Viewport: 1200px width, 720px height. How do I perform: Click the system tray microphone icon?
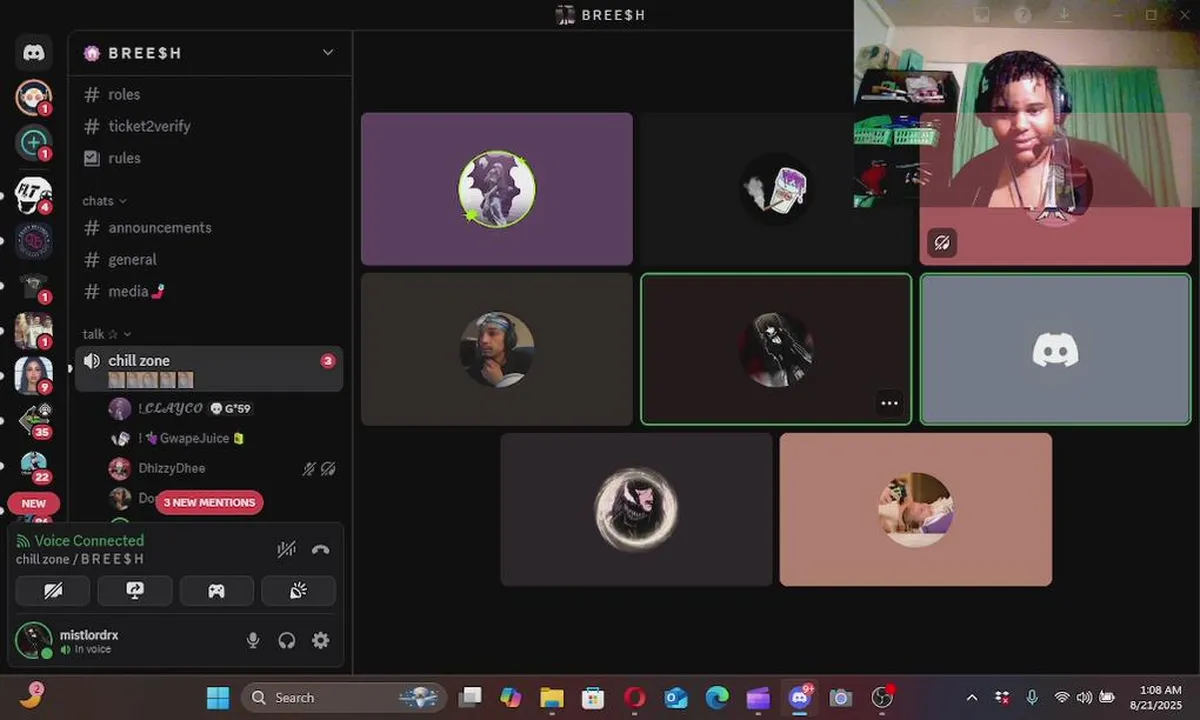1032,697
